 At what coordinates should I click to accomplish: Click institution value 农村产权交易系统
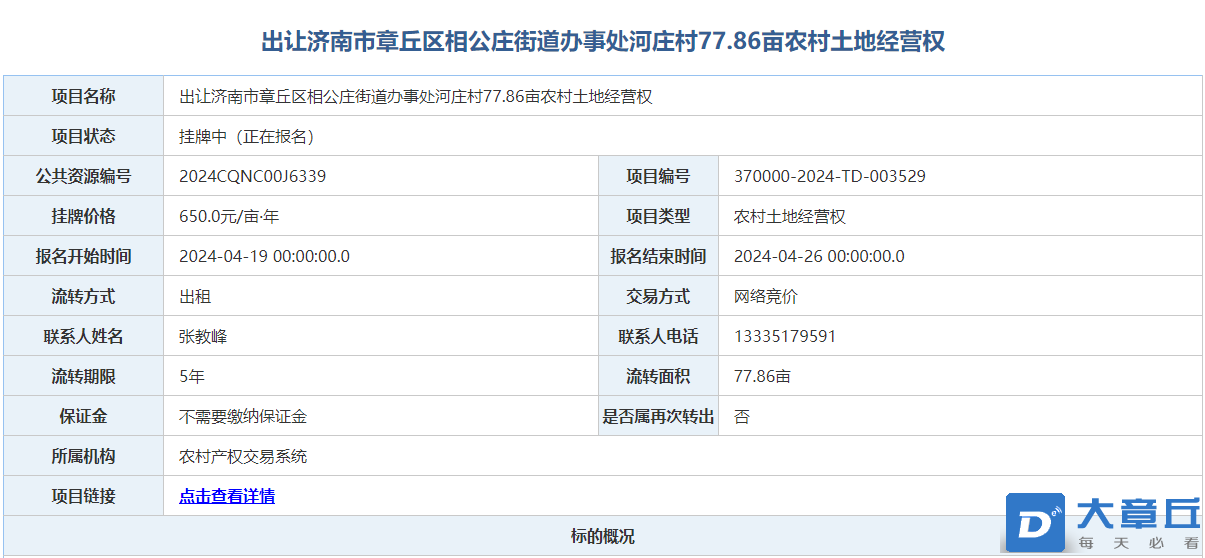(243, 456)
